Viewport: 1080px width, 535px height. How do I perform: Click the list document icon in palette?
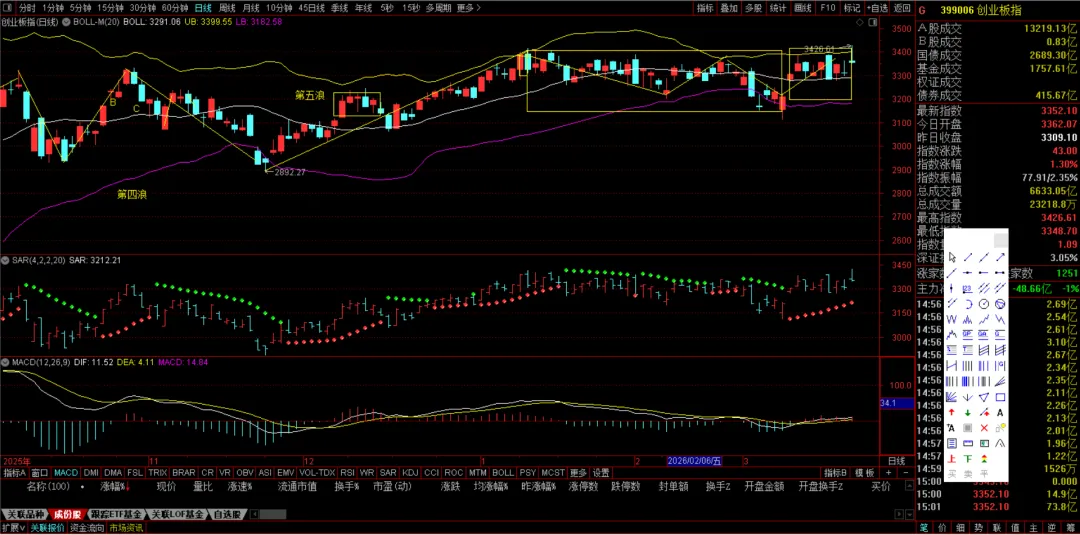952,443
